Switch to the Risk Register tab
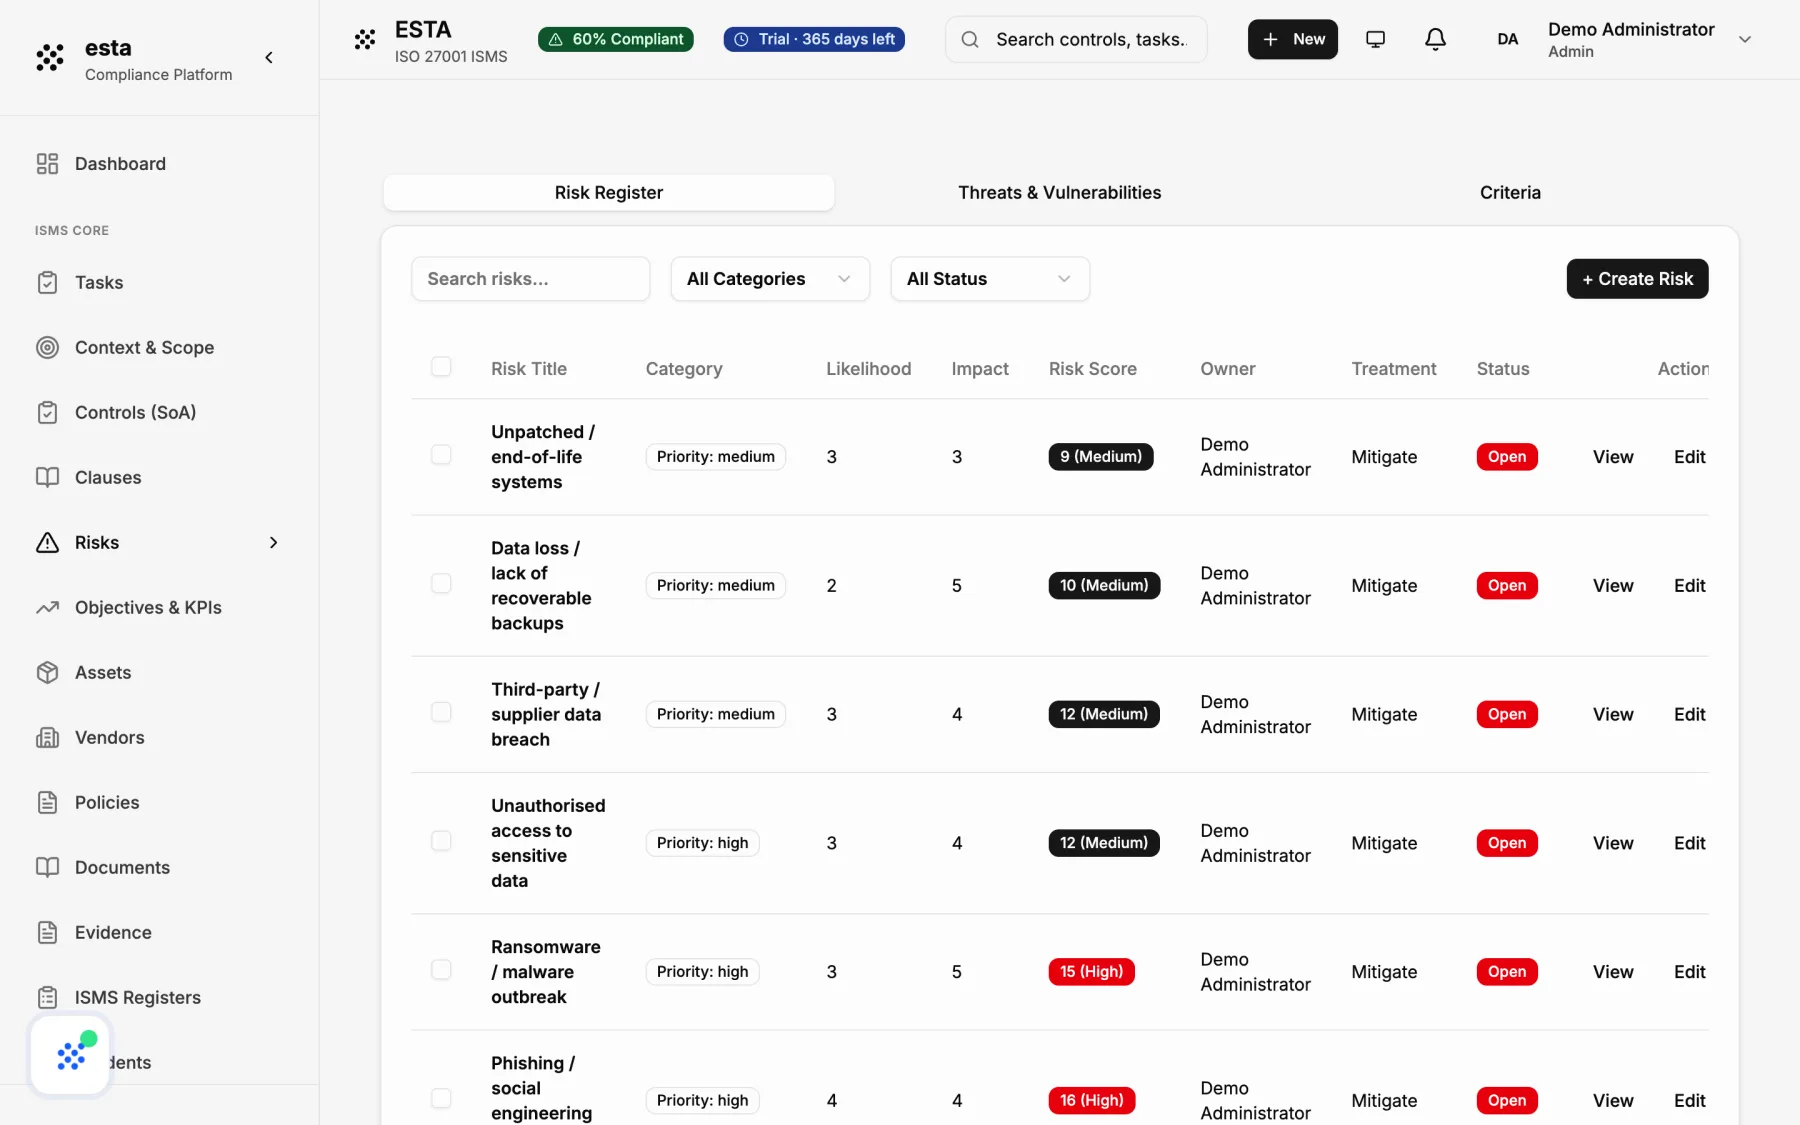This screenshot has height=1125, width=1800. pyautogui.click(x=609, y=193)
